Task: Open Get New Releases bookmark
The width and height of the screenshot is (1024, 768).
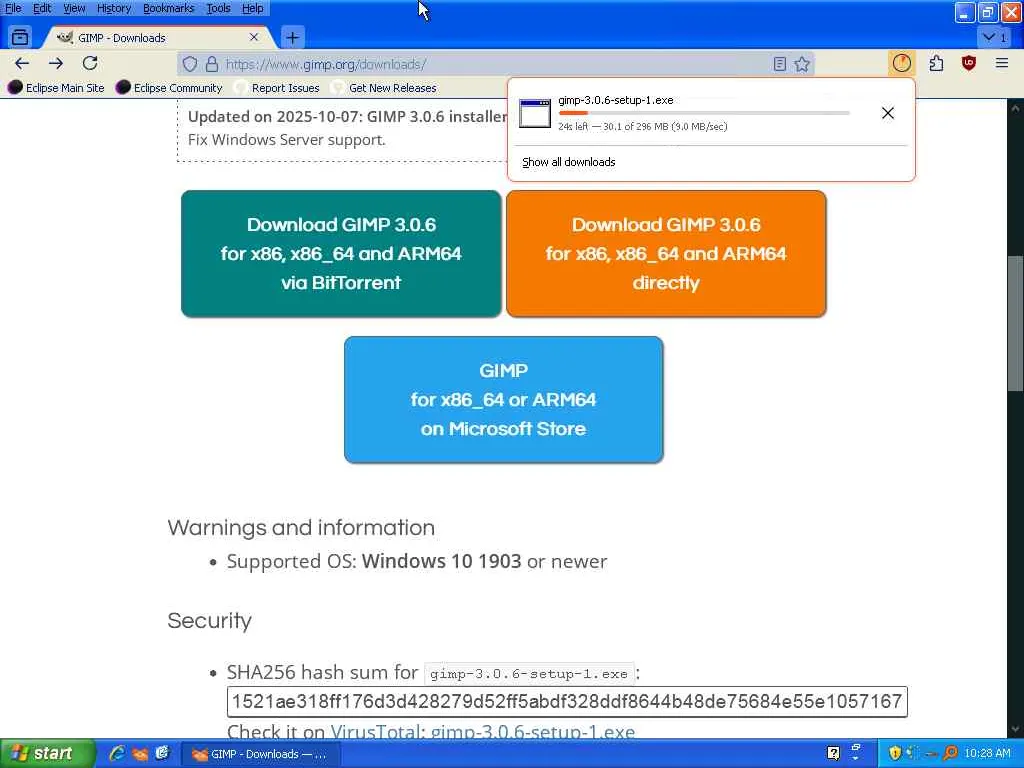Action: pos(384,88)
